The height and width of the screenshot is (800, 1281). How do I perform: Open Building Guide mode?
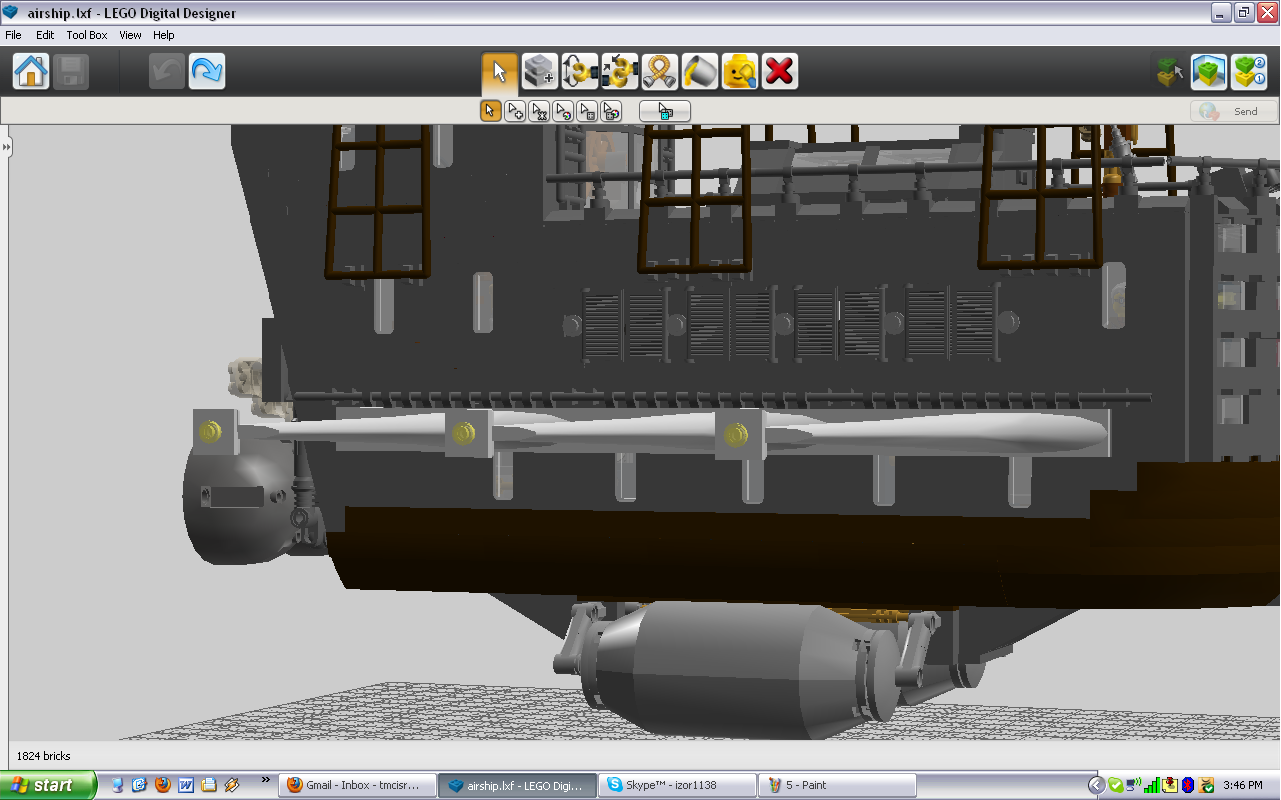[1249, 72]
